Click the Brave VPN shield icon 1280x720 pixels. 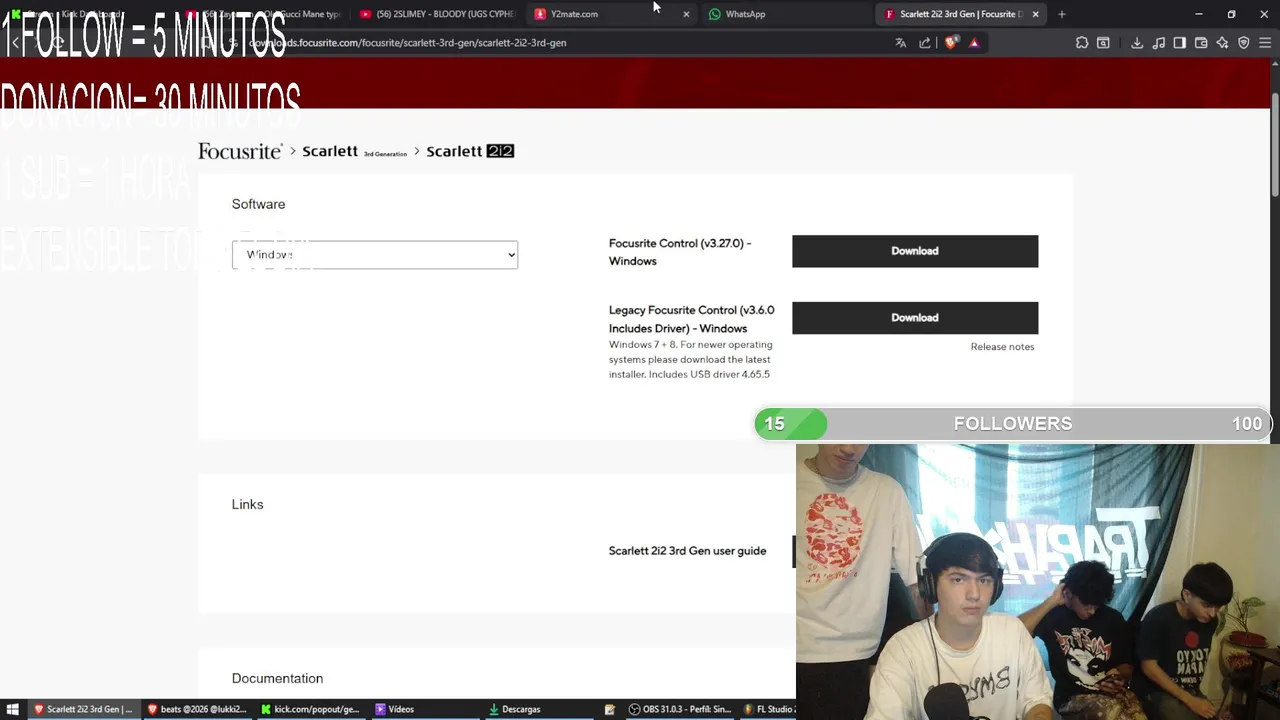(x=1244, y=43)
